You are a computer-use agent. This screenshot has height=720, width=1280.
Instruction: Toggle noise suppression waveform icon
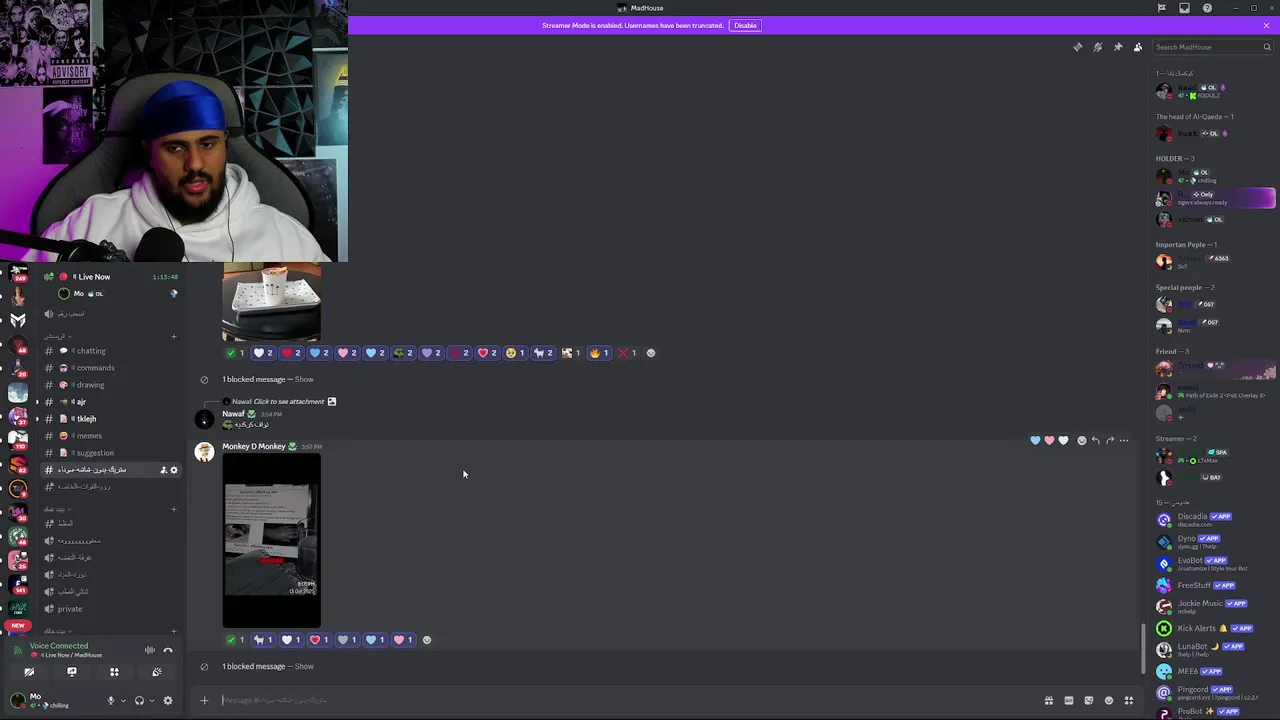tap(149, 650)
